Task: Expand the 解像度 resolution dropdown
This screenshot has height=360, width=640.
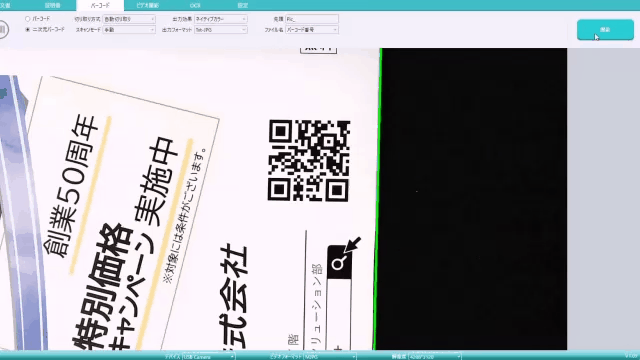Action: point(435,357)
